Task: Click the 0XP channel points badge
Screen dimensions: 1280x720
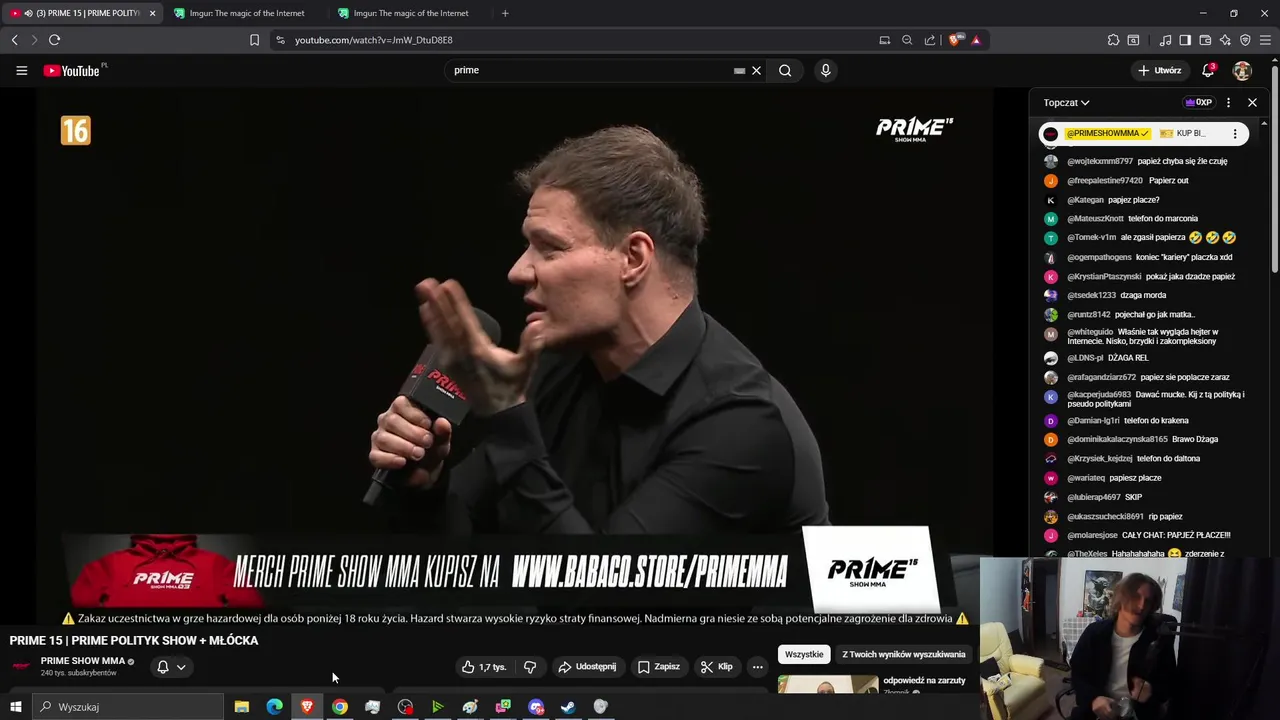Action: (1198, 102)
